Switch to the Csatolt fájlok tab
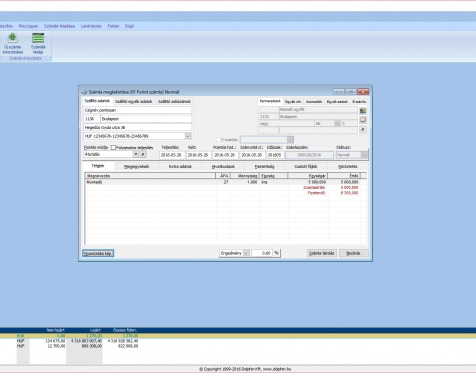The width and height of the screenshot is (476, 373). click(306, 167)
